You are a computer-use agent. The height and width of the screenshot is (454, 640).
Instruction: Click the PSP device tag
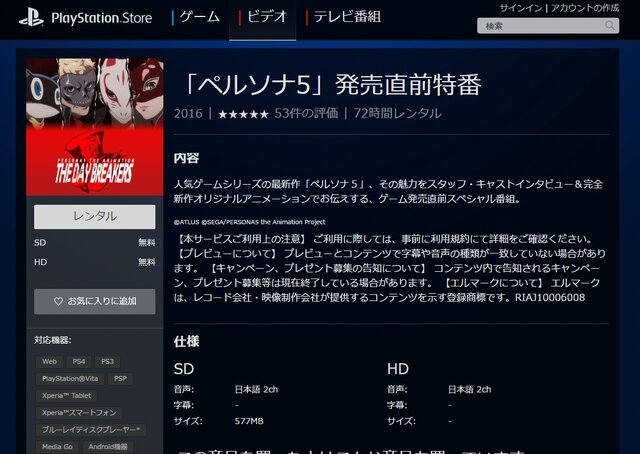(x=120, y=379)
